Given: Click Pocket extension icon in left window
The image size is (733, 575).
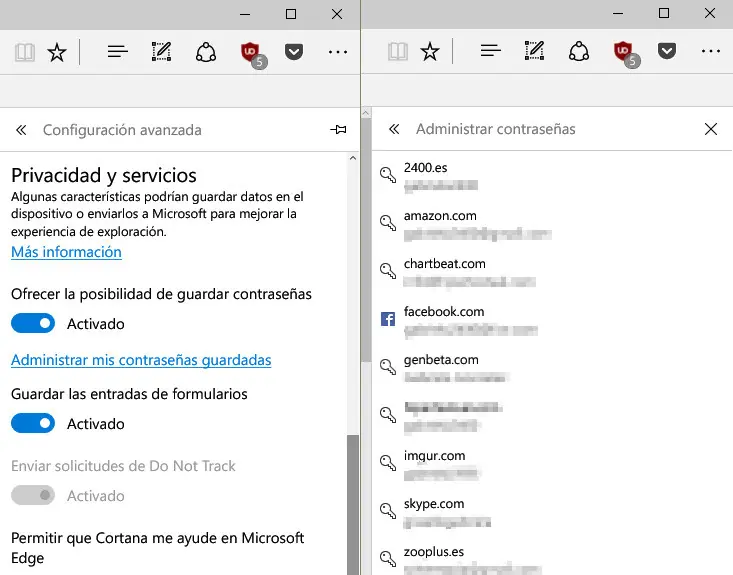Looking at the screenshot, I should (x=294, y=51).
